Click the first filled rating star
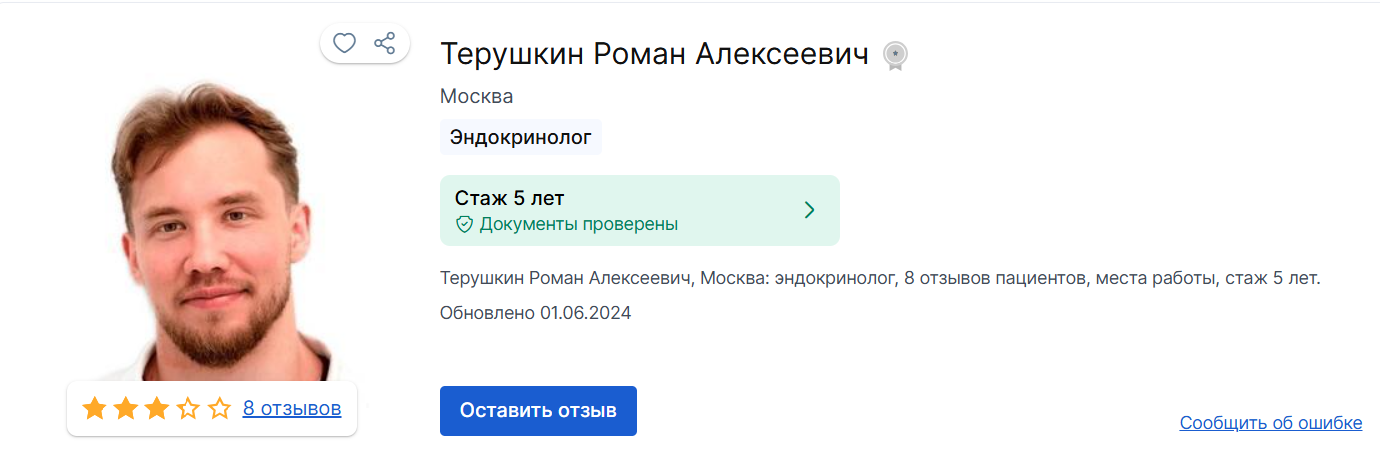 [95, 408]
